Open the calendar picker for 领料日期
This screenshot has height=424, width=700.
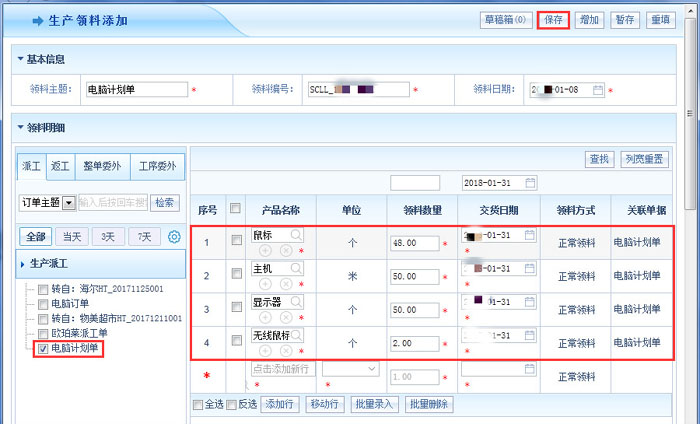tap(598, 90)
